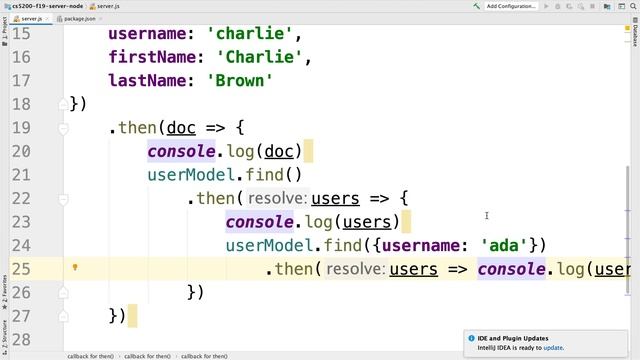Screen dimensions: 640x360
Task: Close the package.json editor tab
Action: click(x=100, y=19)
